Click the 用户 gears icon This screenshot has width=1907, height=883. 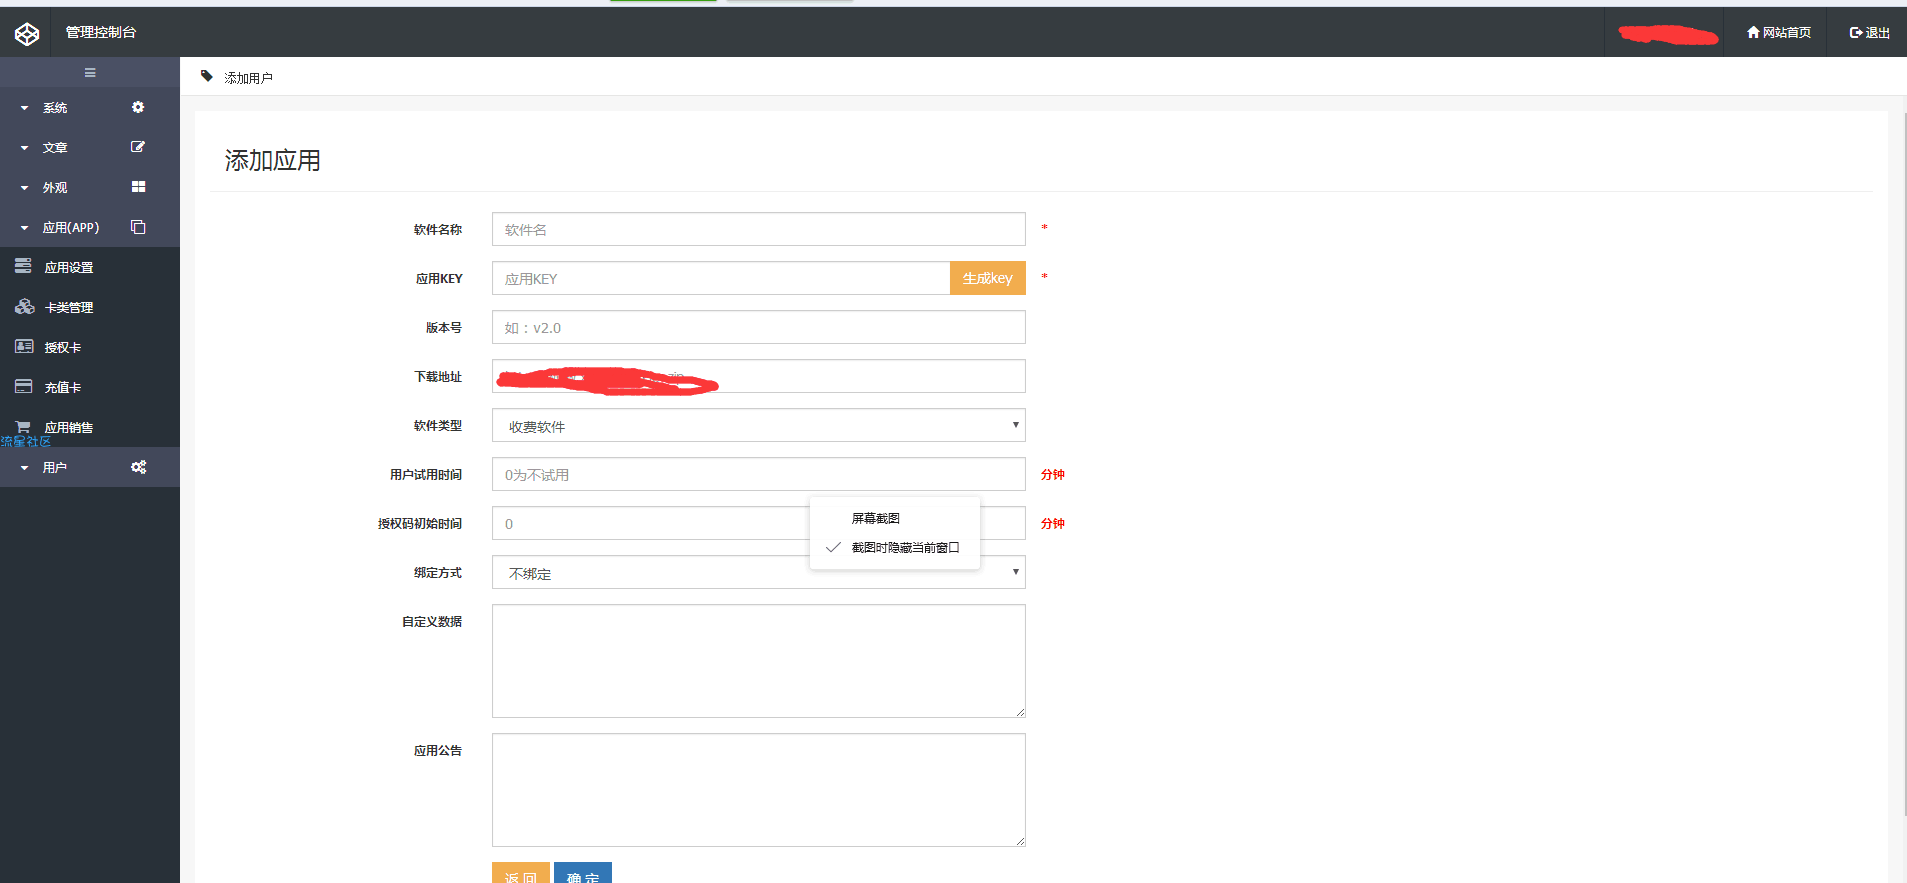click(138, 467)
